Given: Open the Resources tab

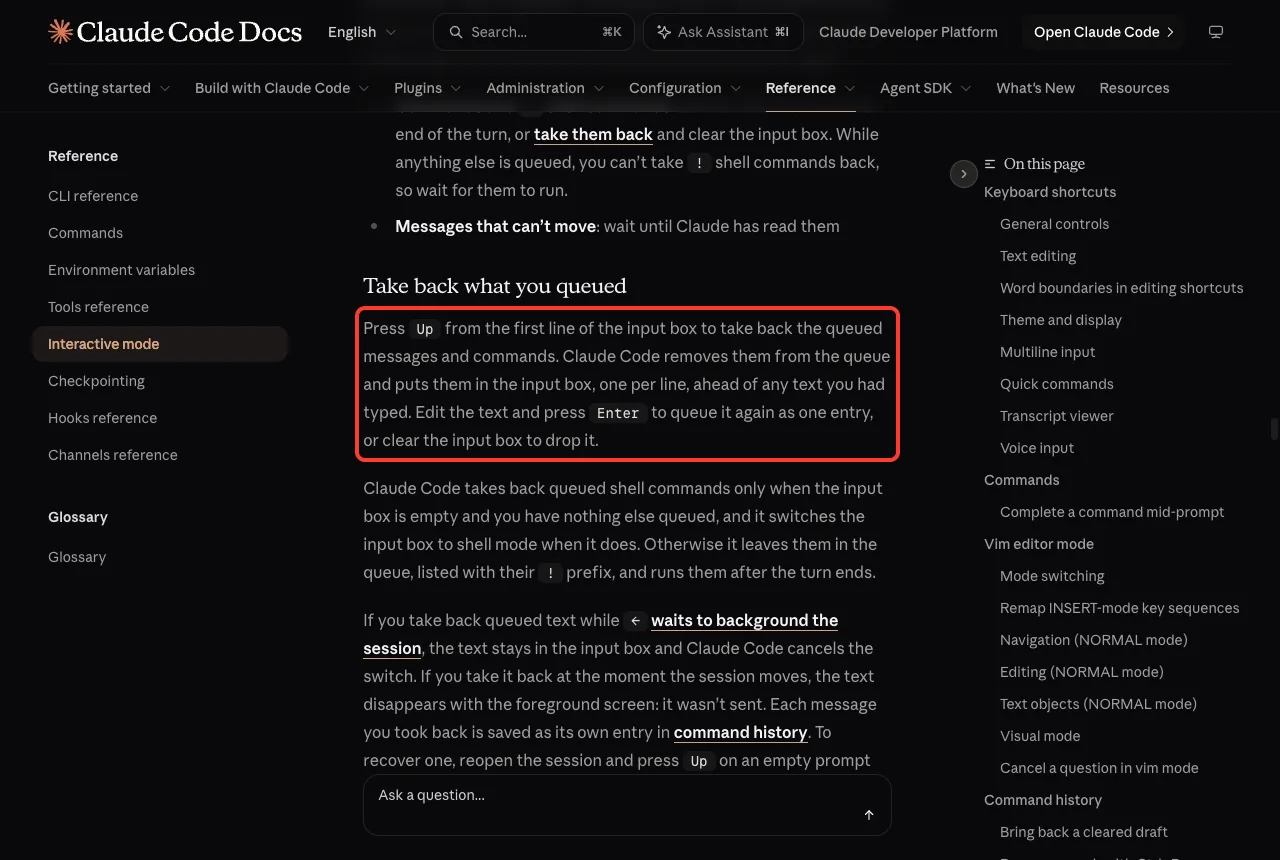Looking at the screenshot, I should 1134,88.
